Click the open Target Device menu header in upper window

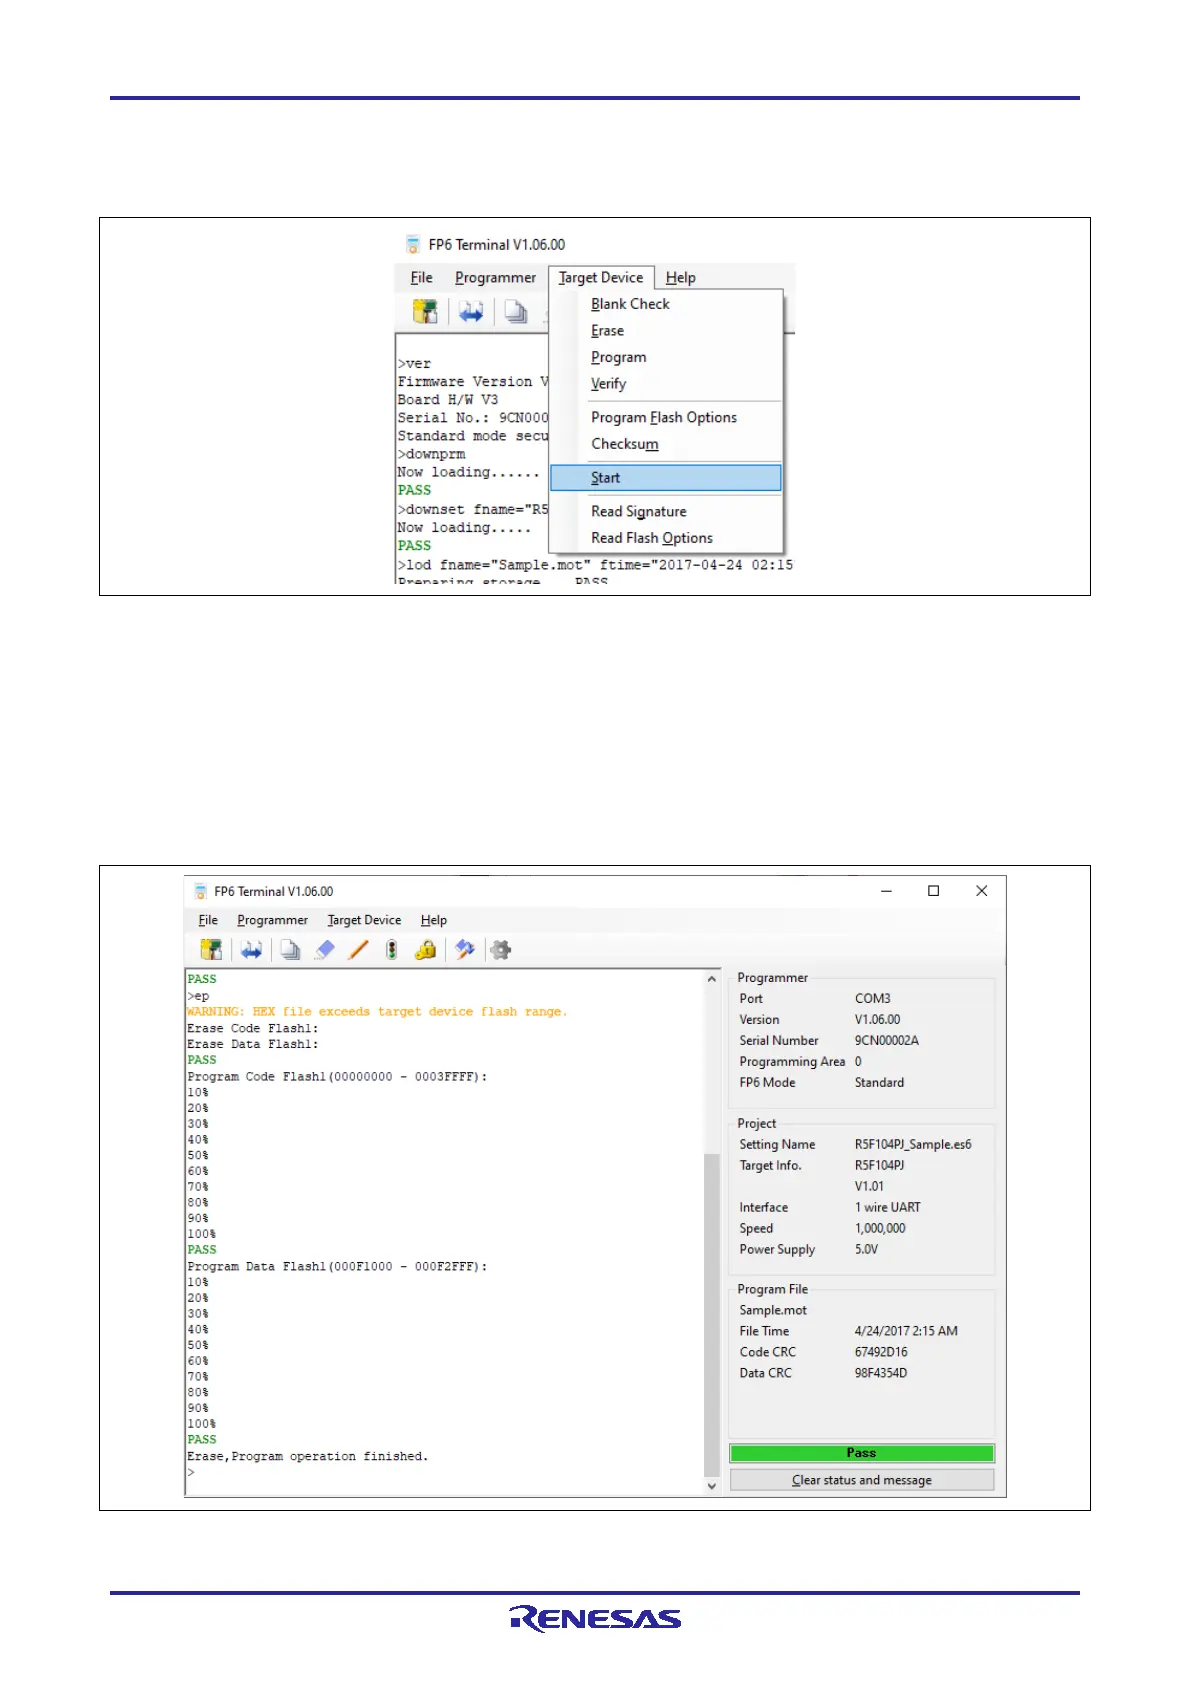(x=601, y=278)
